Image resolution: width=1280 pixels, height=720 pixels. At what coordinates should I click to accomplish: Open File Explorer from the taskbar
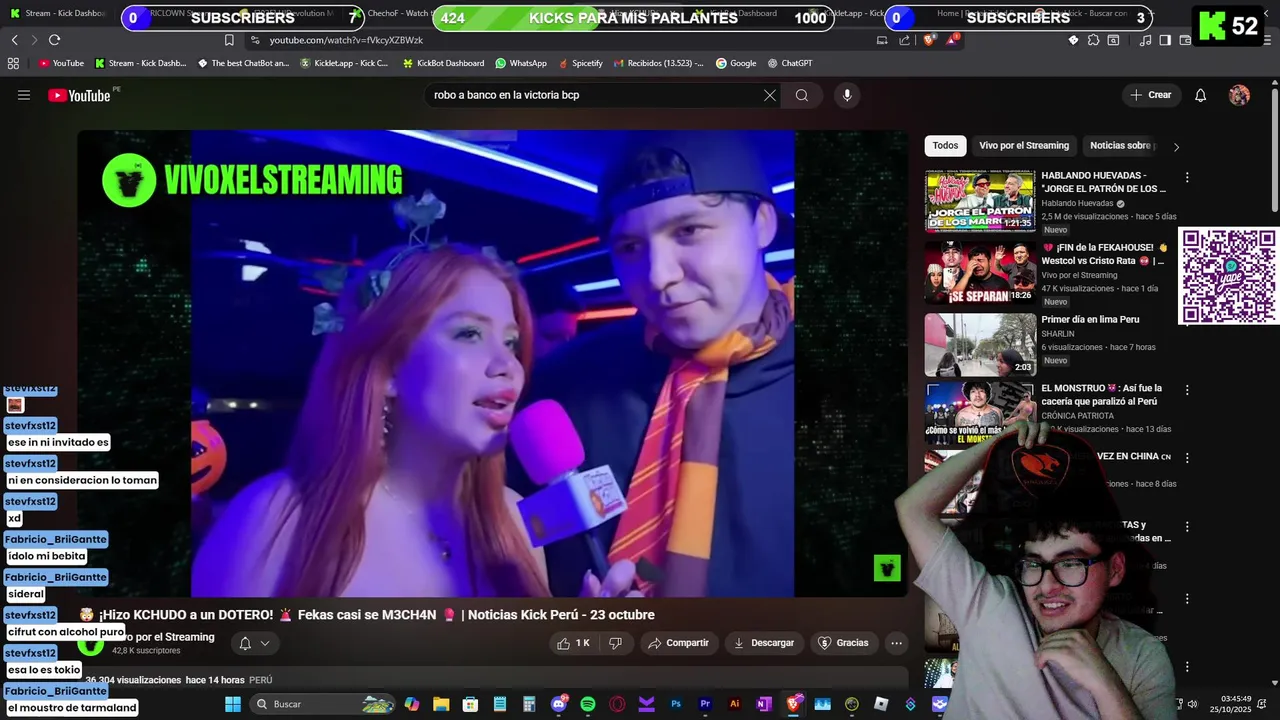click(441, 704)
